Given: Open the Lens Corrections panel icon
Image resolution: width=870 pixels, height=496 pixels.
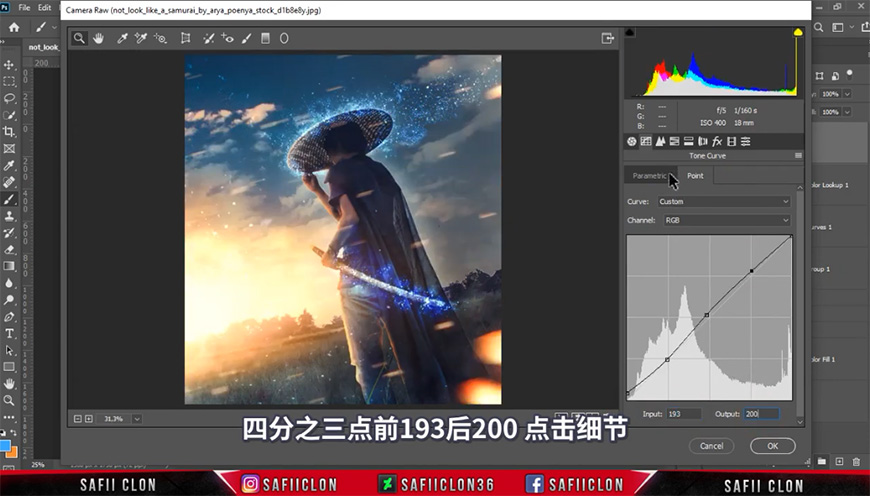Looking at the screenshot, I should pos(702,141).
